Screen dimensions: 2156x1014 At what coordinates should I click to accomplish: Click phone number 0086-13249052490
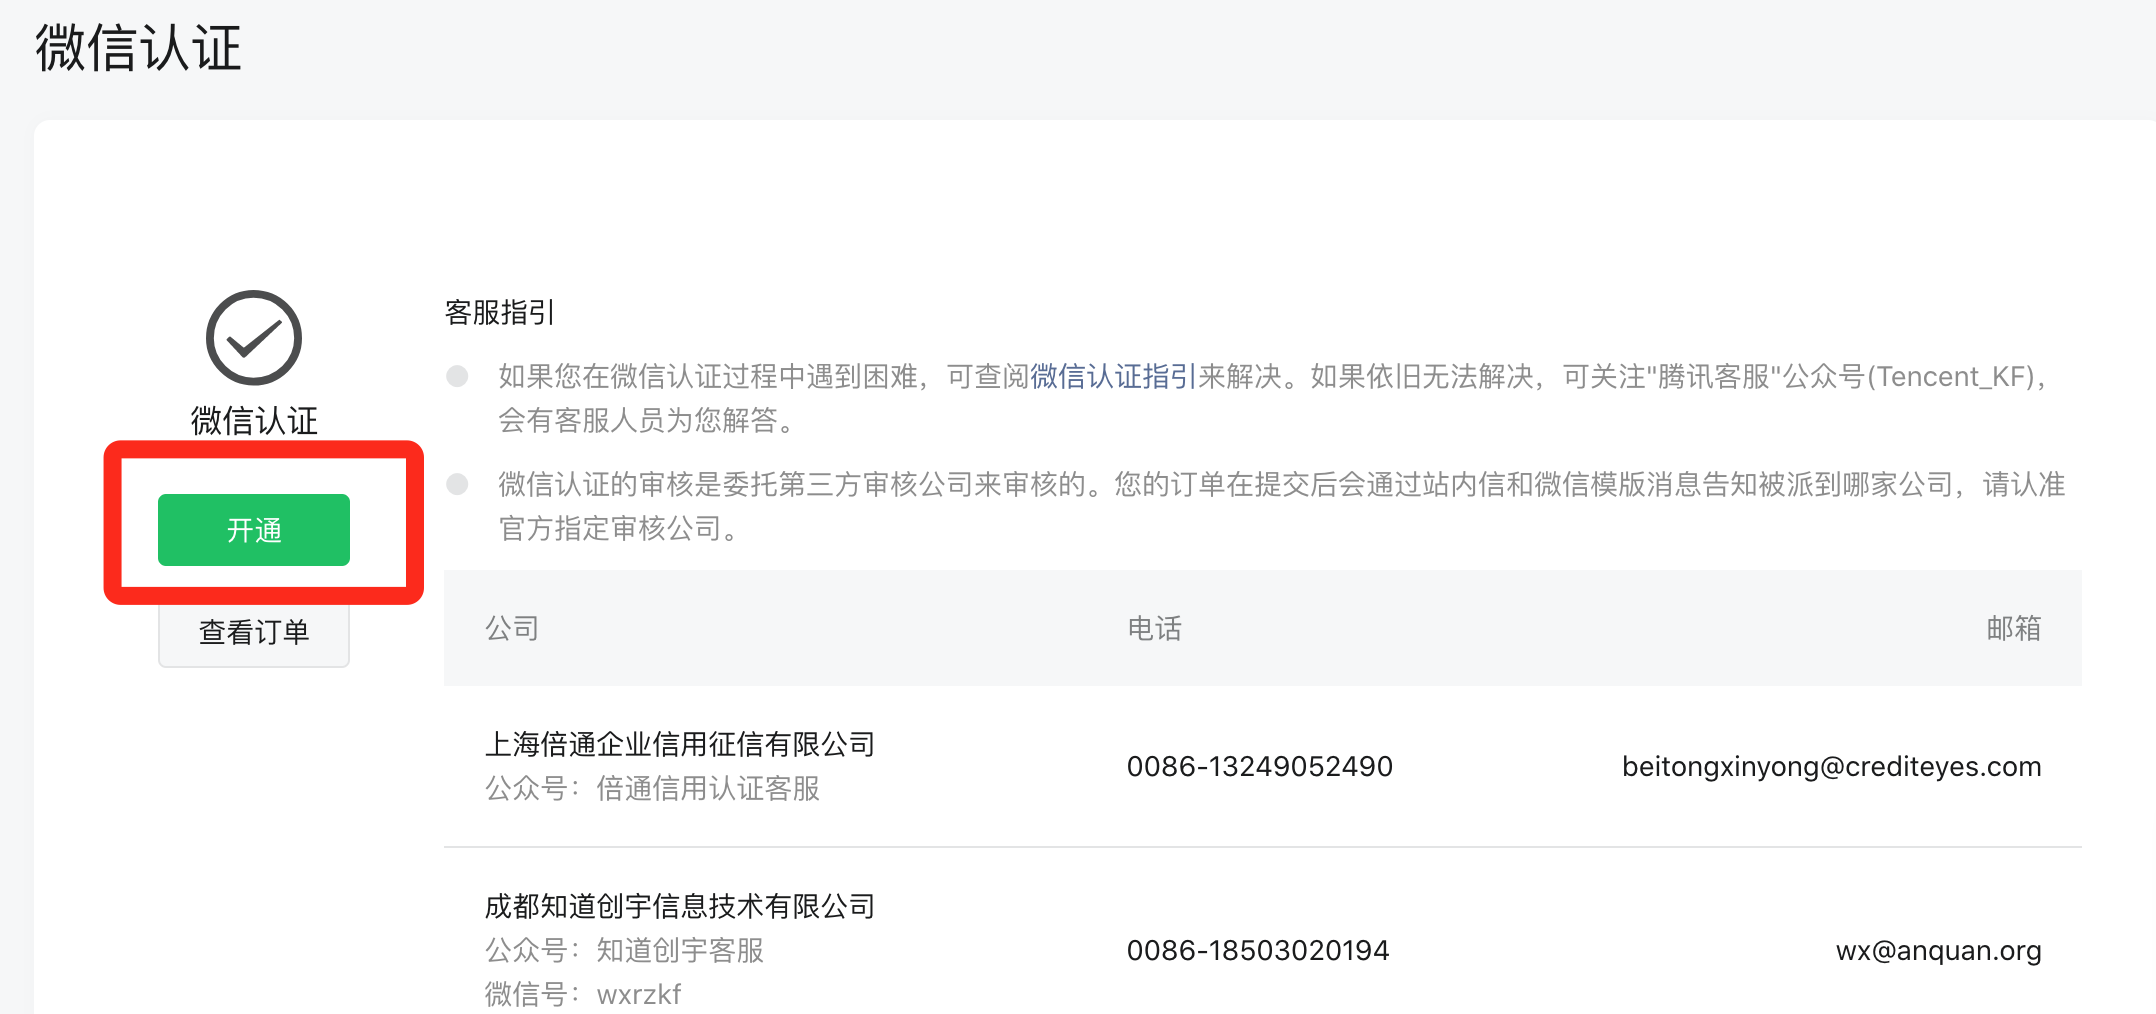click(1260, 767)
